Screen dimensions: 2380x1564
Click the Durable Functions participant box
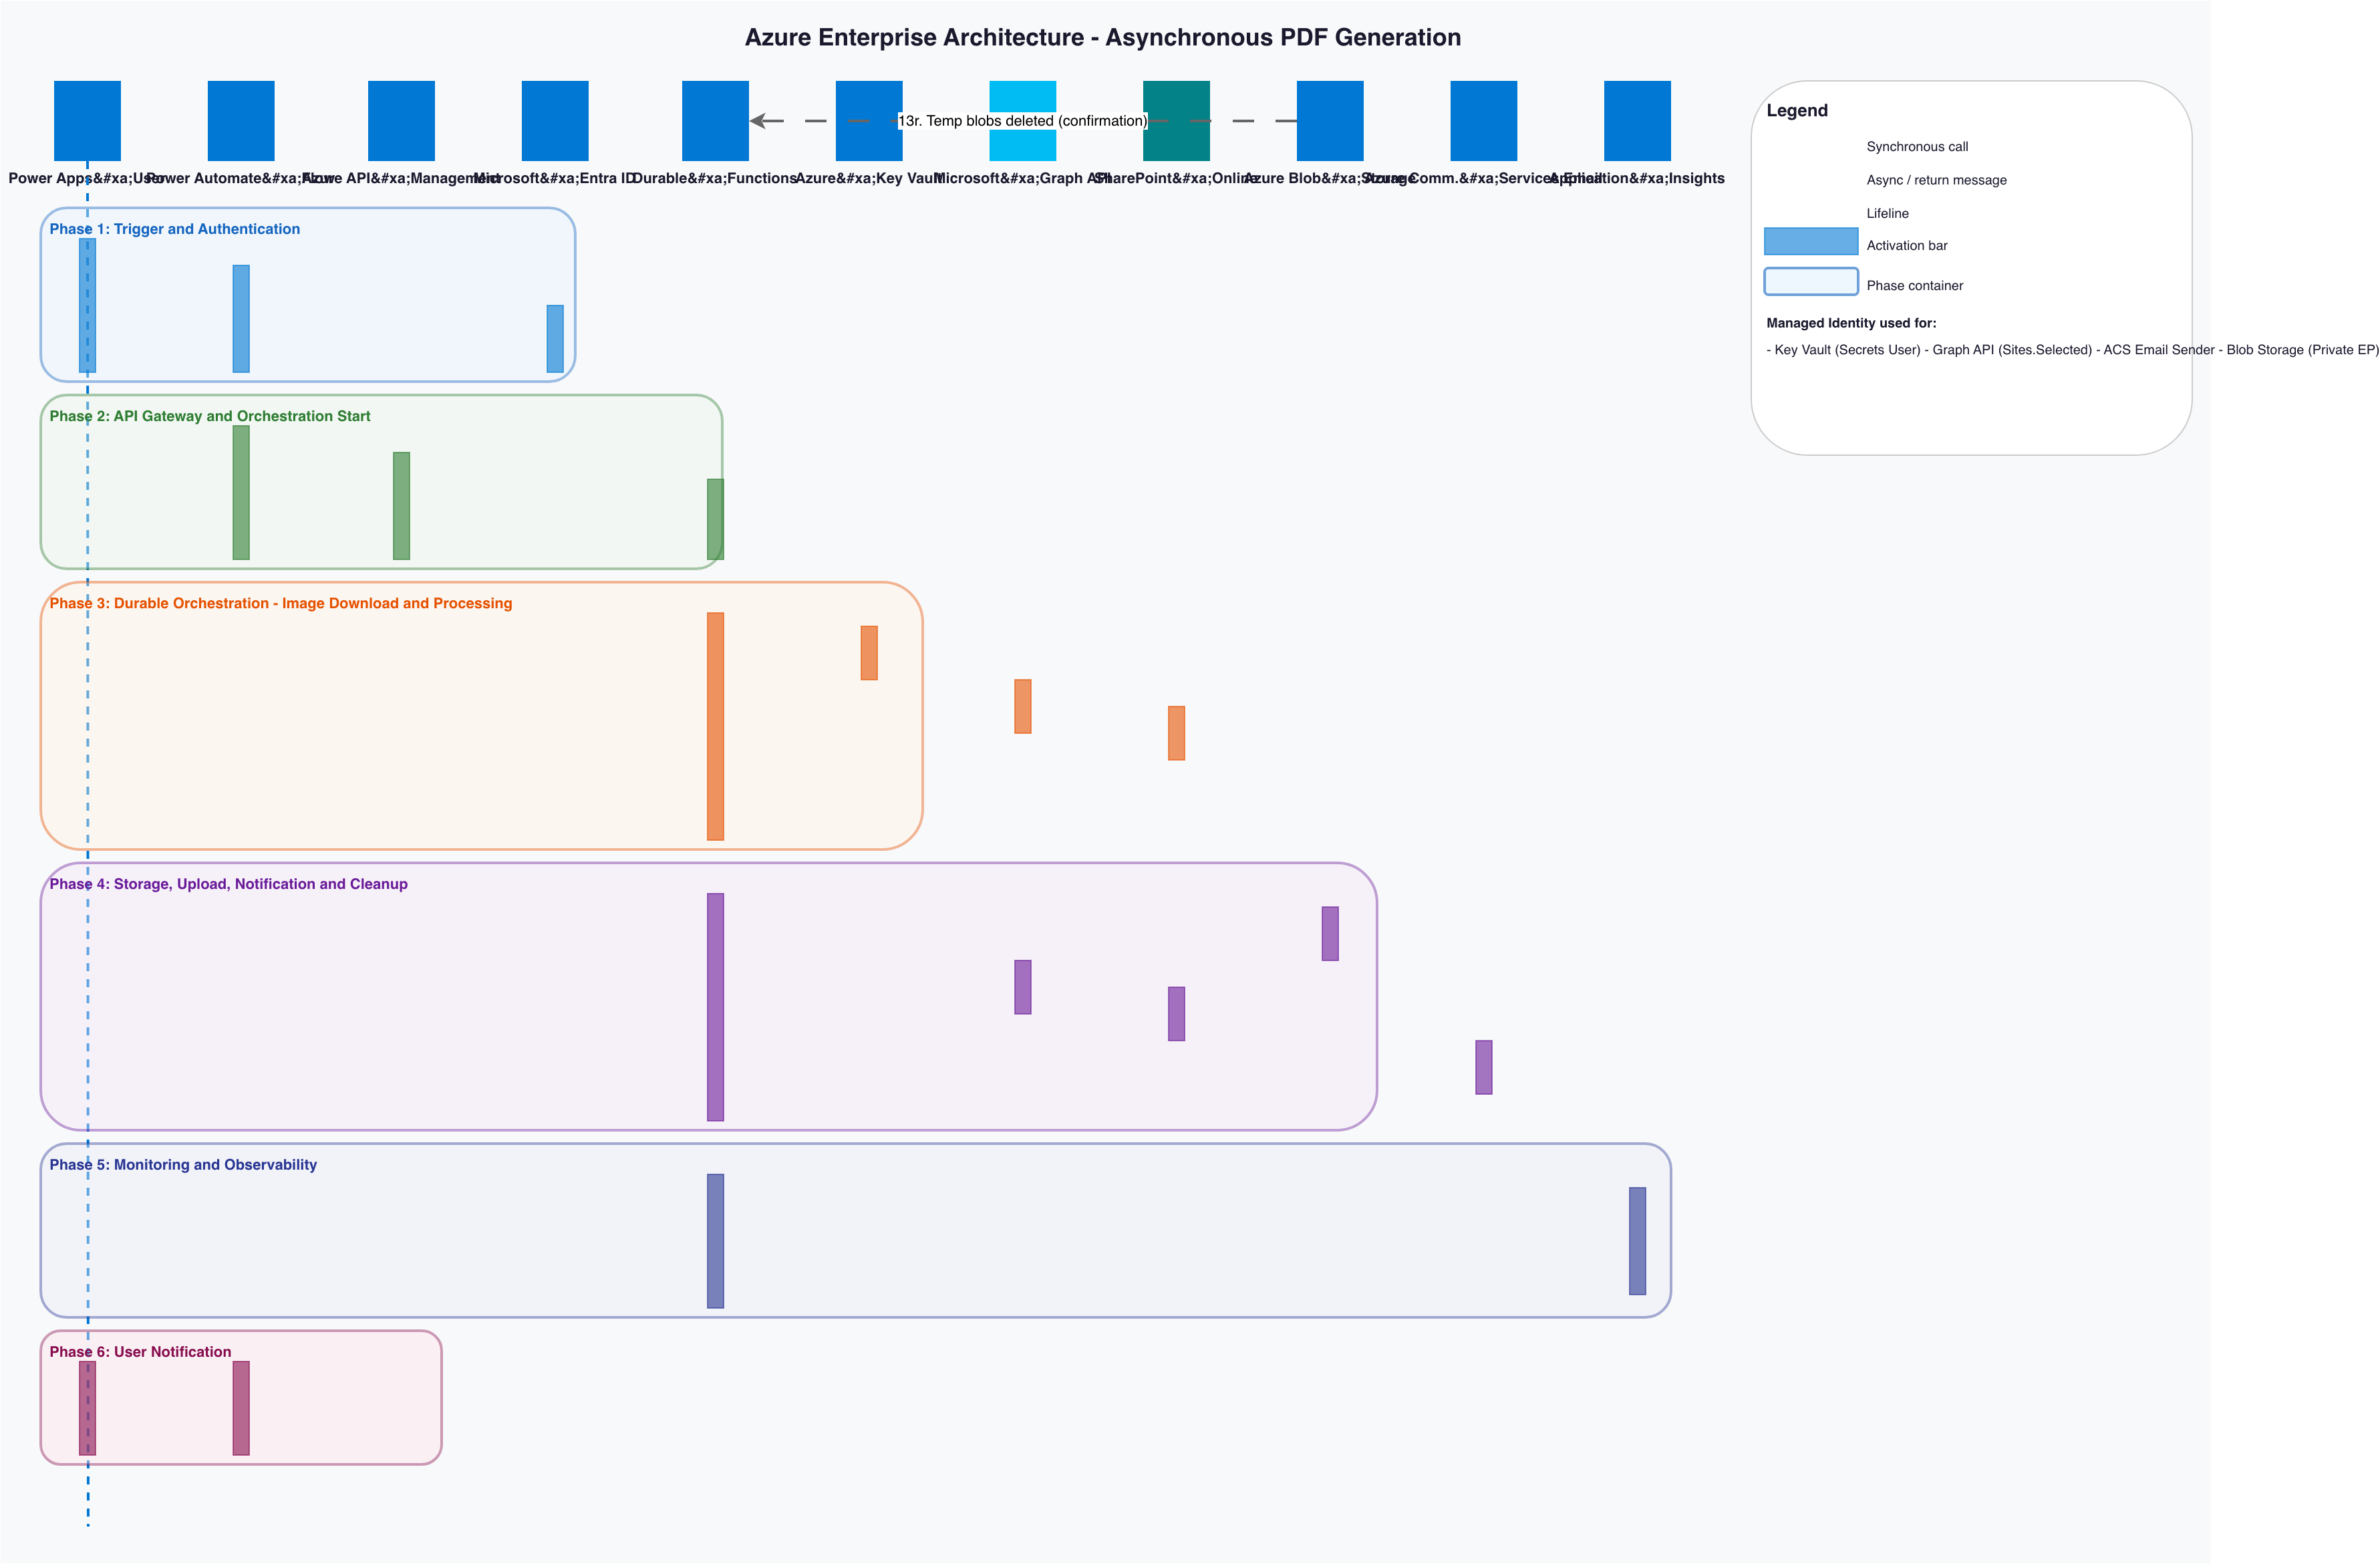click(x=715, y=121)
